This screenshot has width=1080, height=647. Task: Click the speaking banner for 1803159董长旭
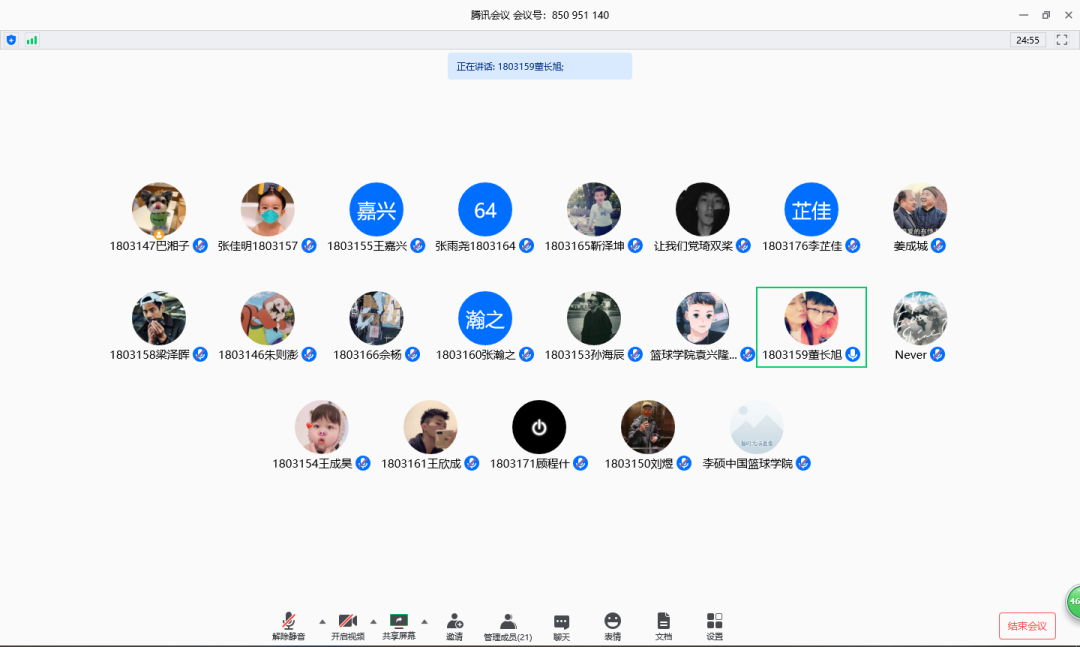coord(540,67)
